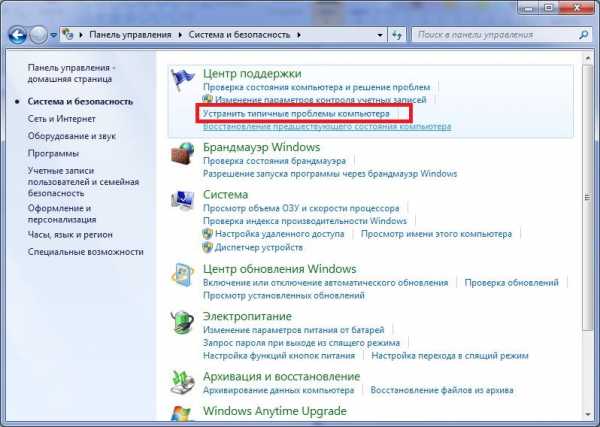Image resolution: width=600 pixels, height=427 pixels.
Task: Click Проверка обновлений link
Action: click(512, 283)
